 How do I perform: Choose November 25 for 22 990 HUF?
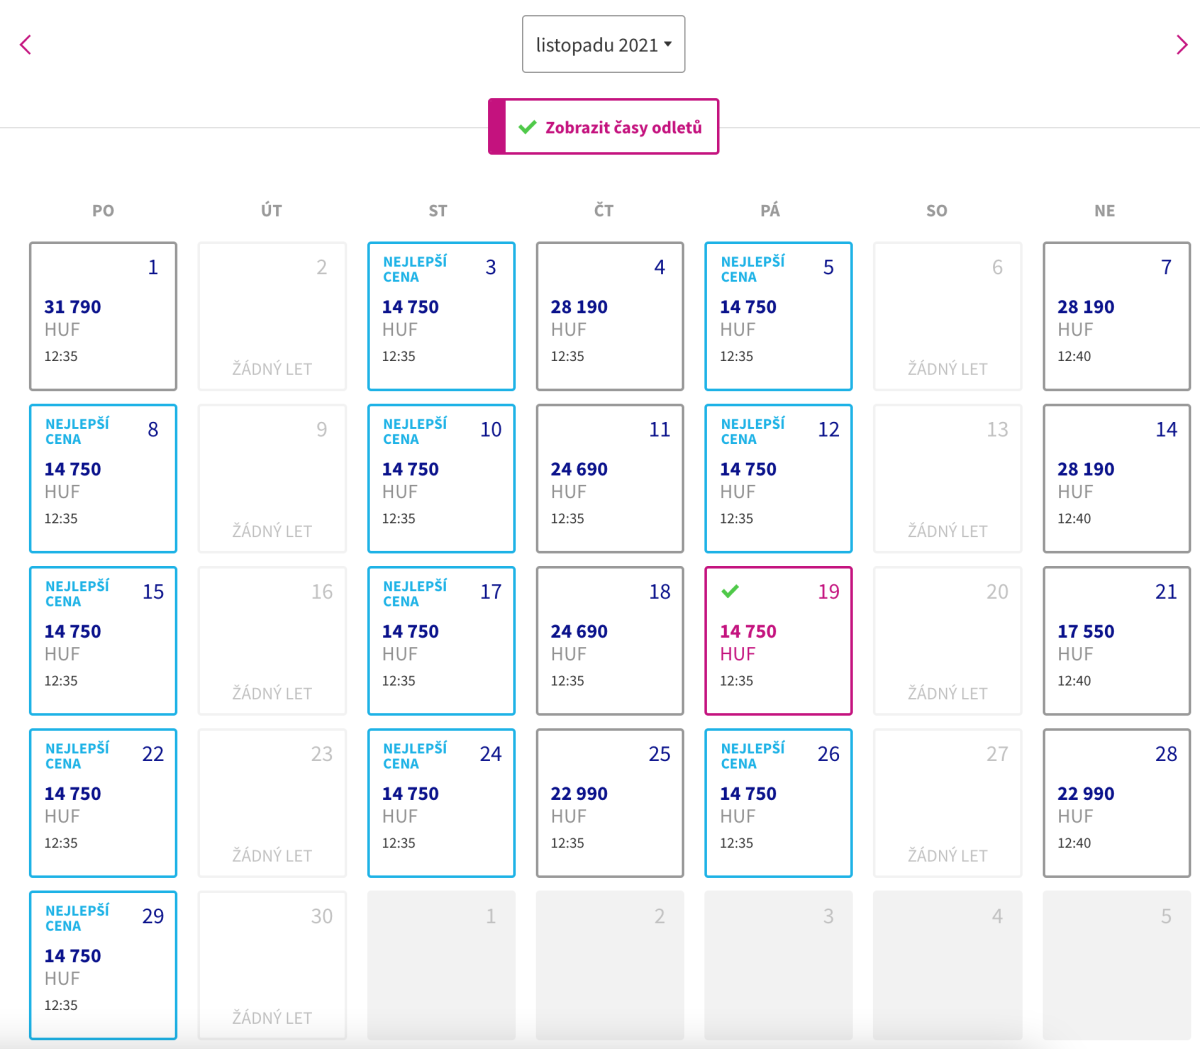(610, 803)
